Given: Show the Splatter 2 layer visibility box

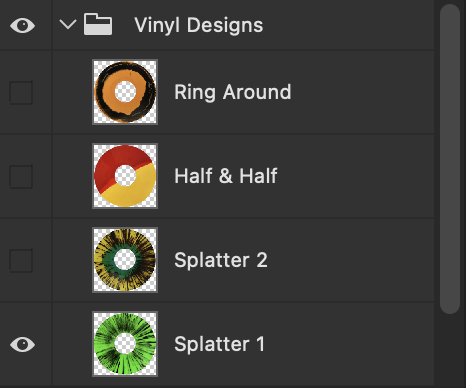Looking at the screenshot, I should pos(21,260).
